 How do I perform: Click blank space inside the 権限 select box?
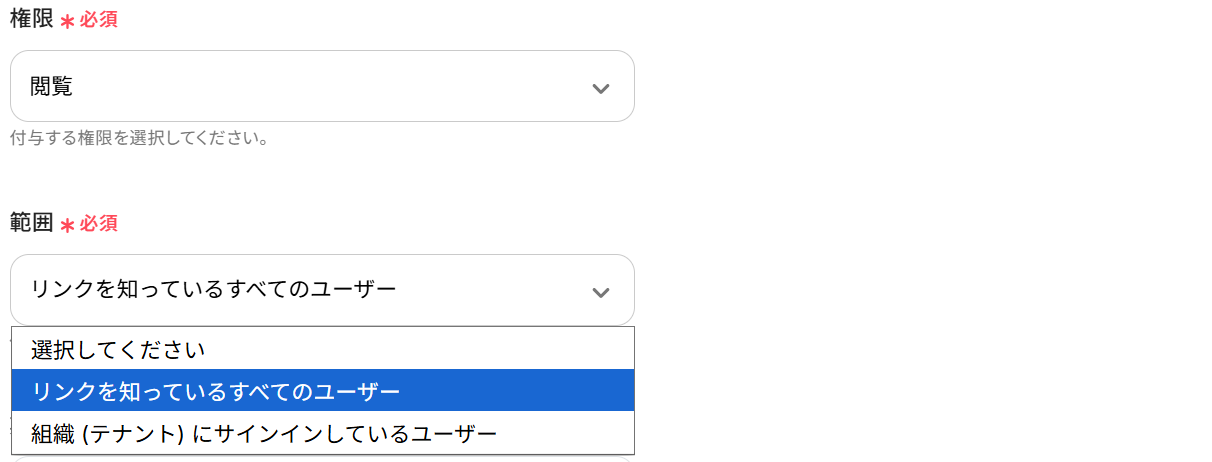pyautogui.click(x=350, y=87)
